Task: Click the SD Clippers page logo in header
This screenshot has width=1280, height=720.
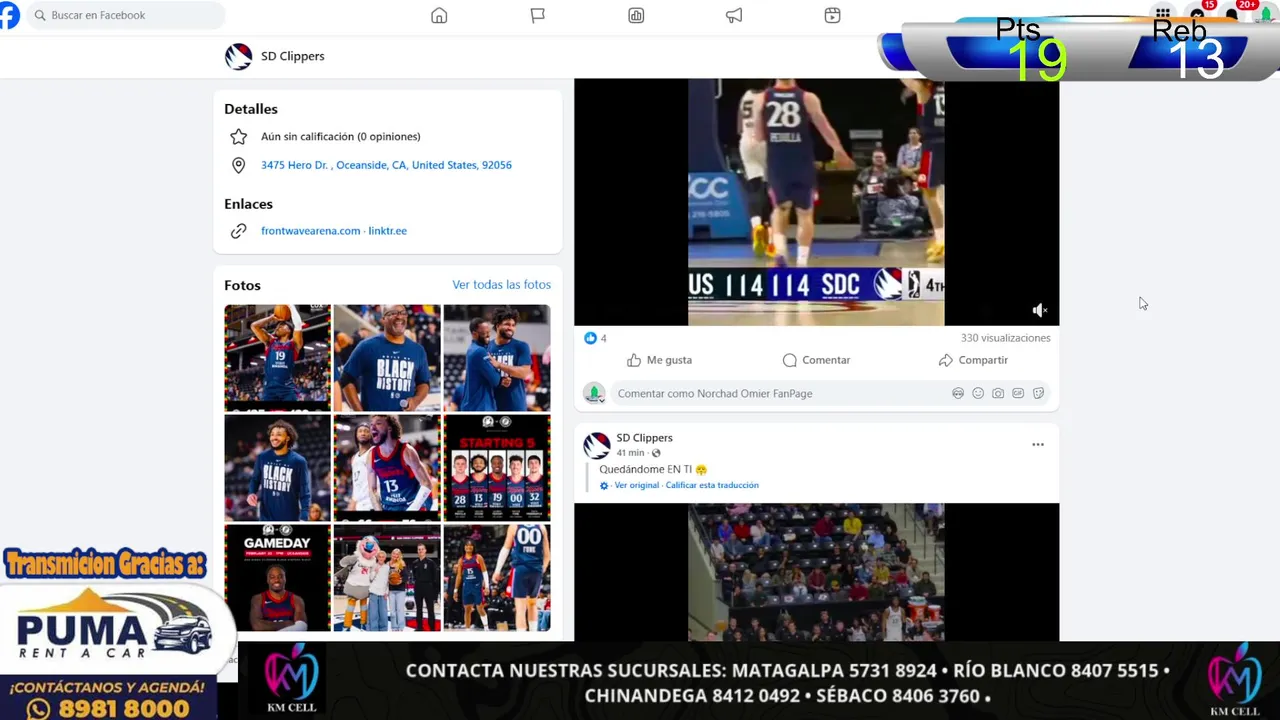Action: click(238, 56)
